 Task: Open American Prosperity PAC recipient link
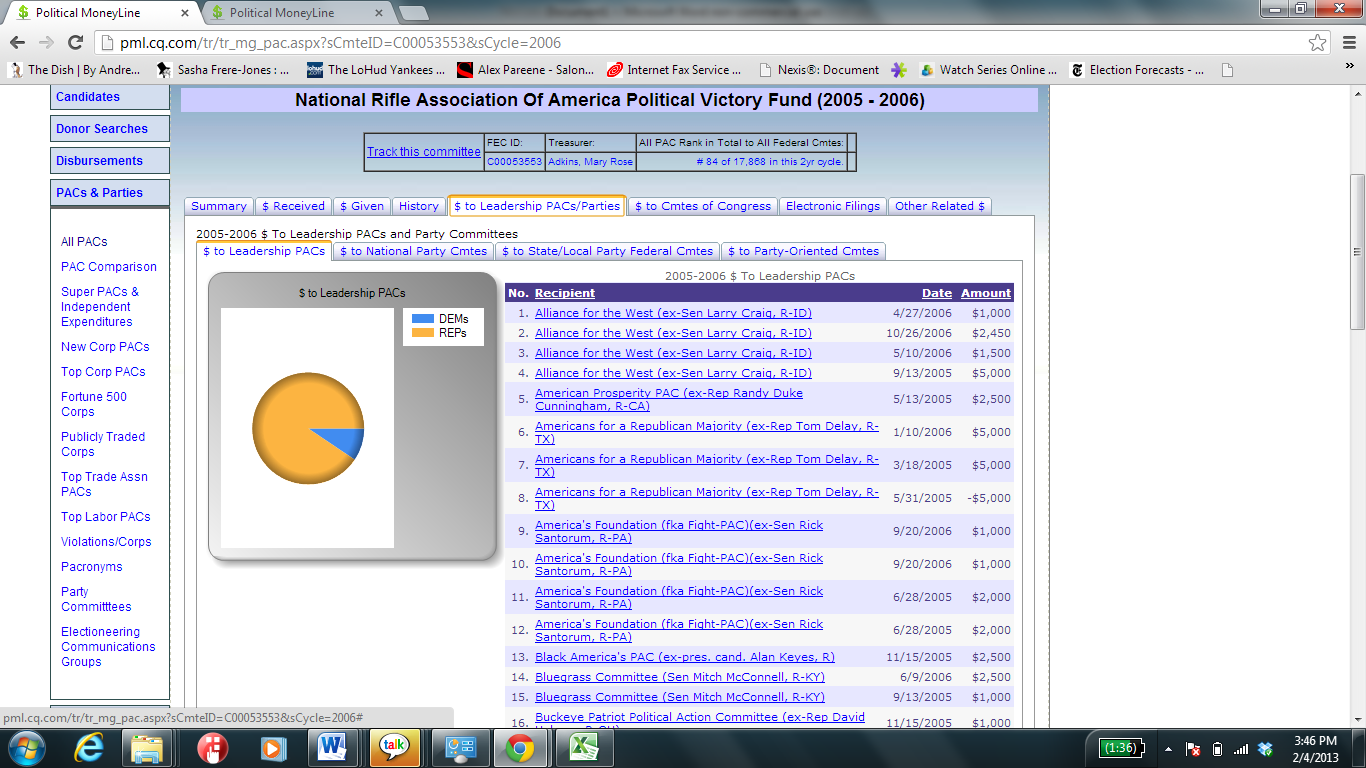[x=669, y=399]
